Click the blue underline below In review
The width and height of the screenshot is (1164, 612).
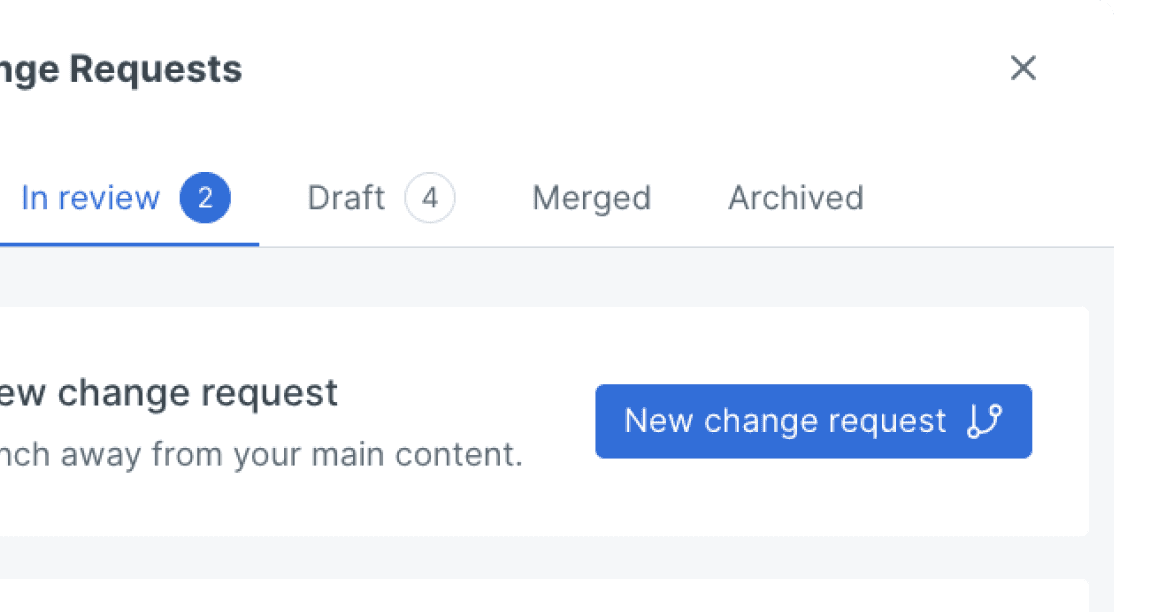[x=129, y=244]
